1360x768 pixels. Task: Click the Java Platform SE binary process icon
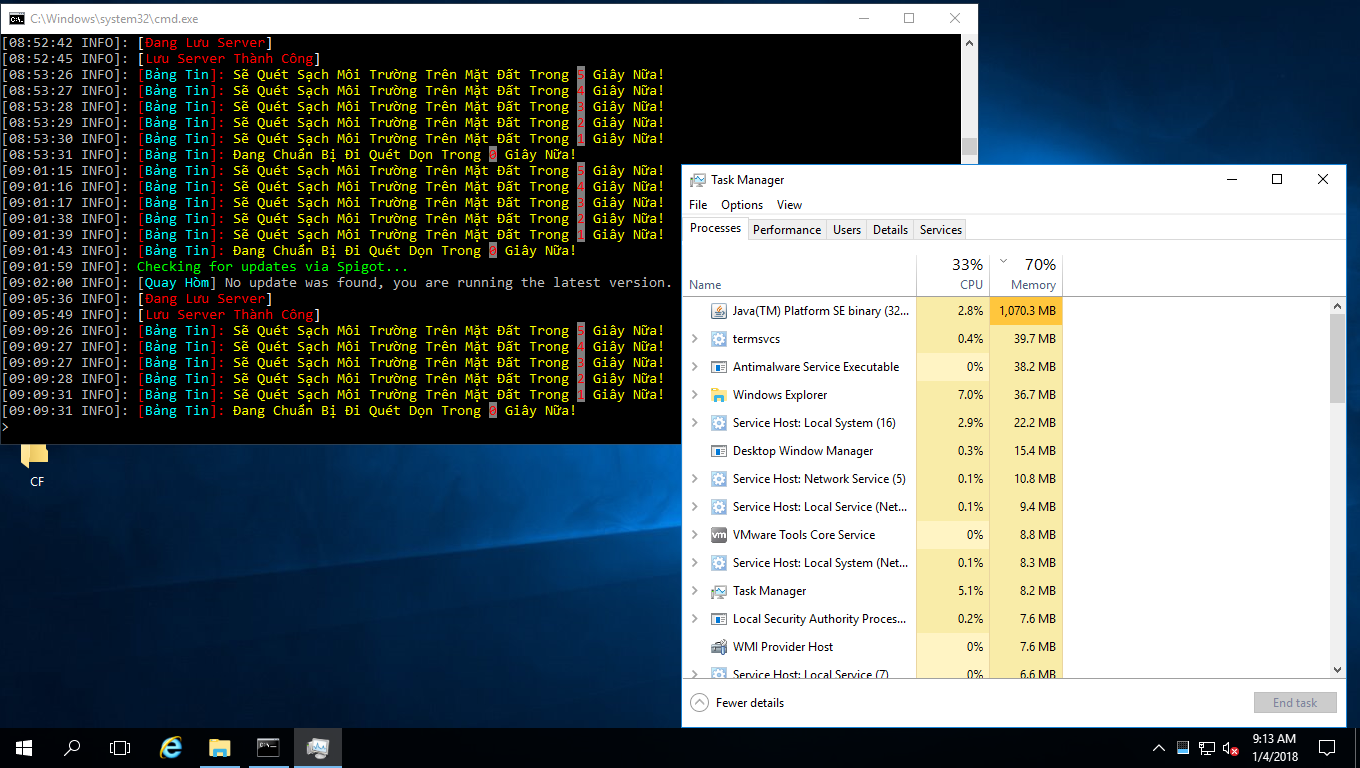718,311
